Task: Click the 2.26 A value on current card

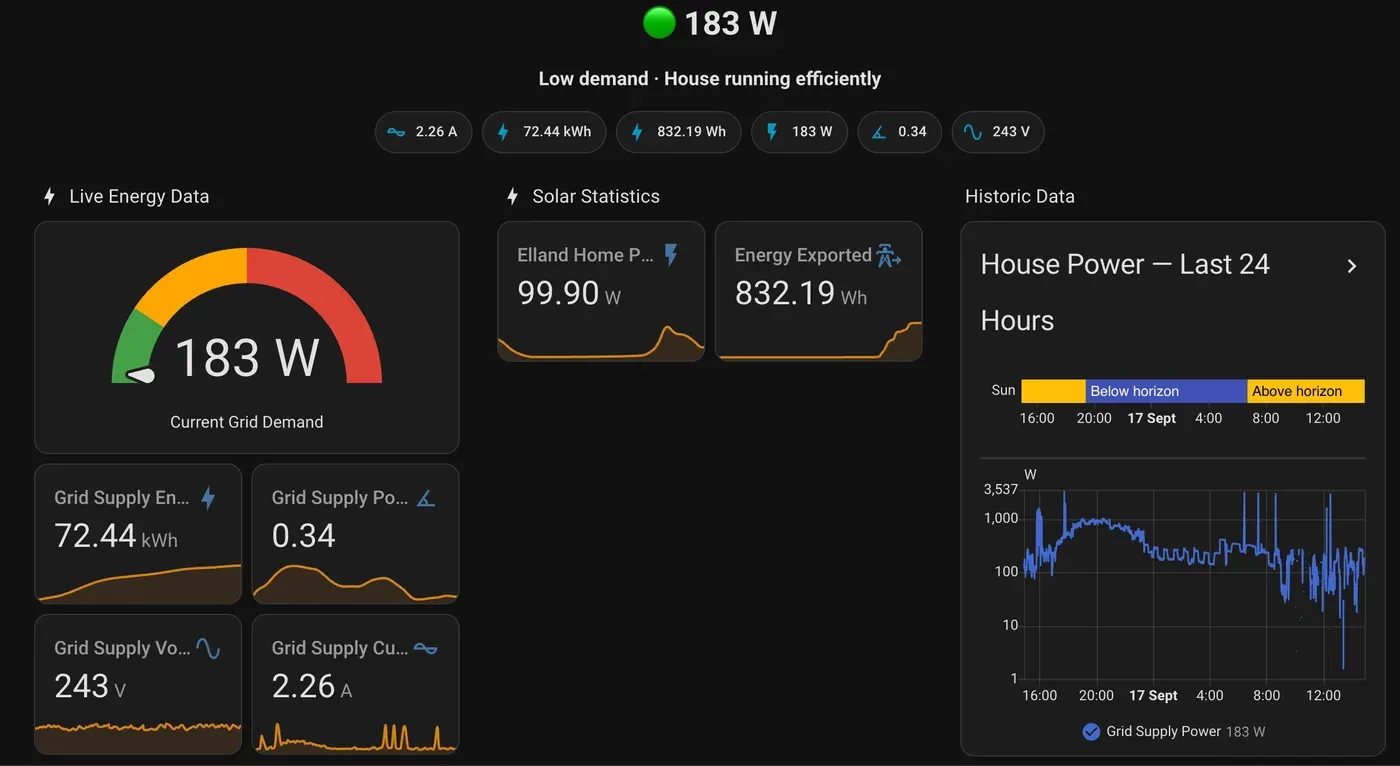Action: (x=312, y=687)
